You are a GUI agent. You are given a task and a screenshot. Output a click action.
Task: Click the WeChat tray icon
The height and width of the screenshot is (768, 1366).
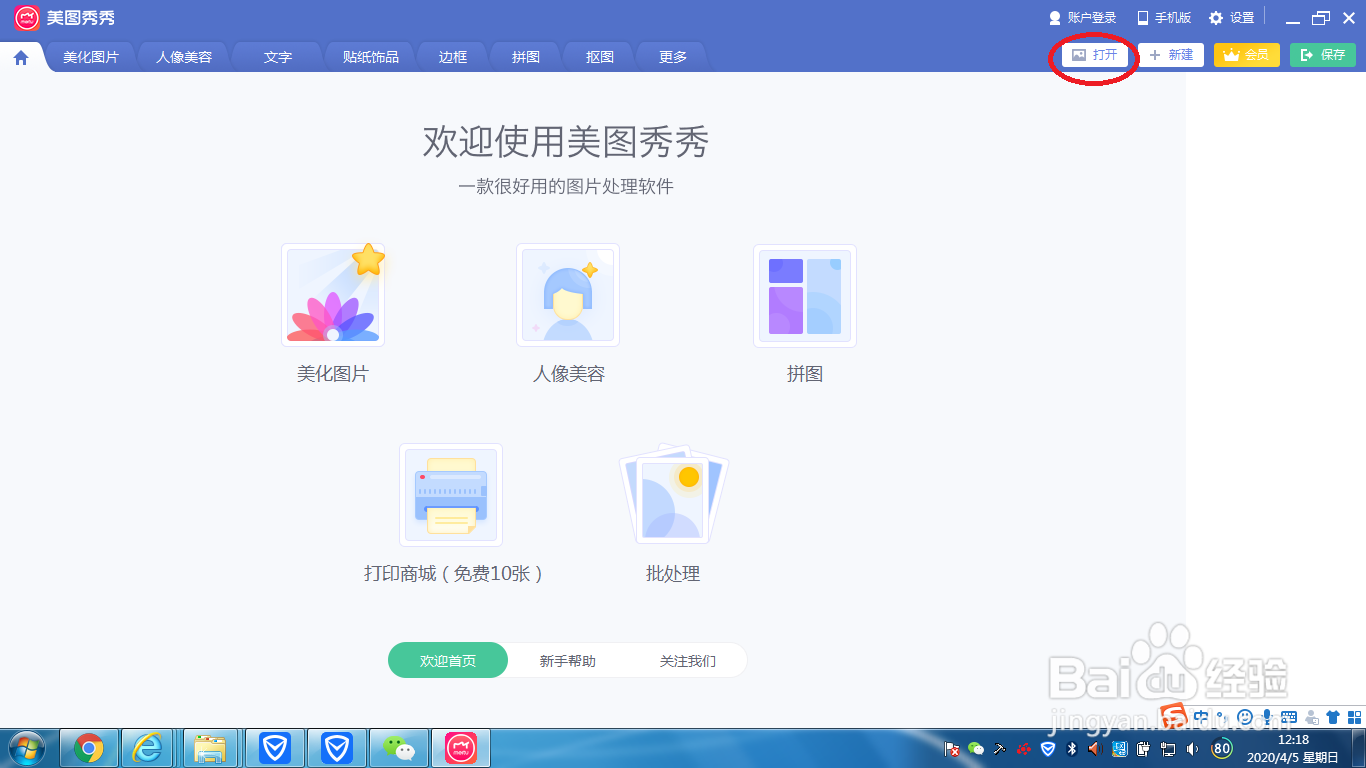point(976,749)
